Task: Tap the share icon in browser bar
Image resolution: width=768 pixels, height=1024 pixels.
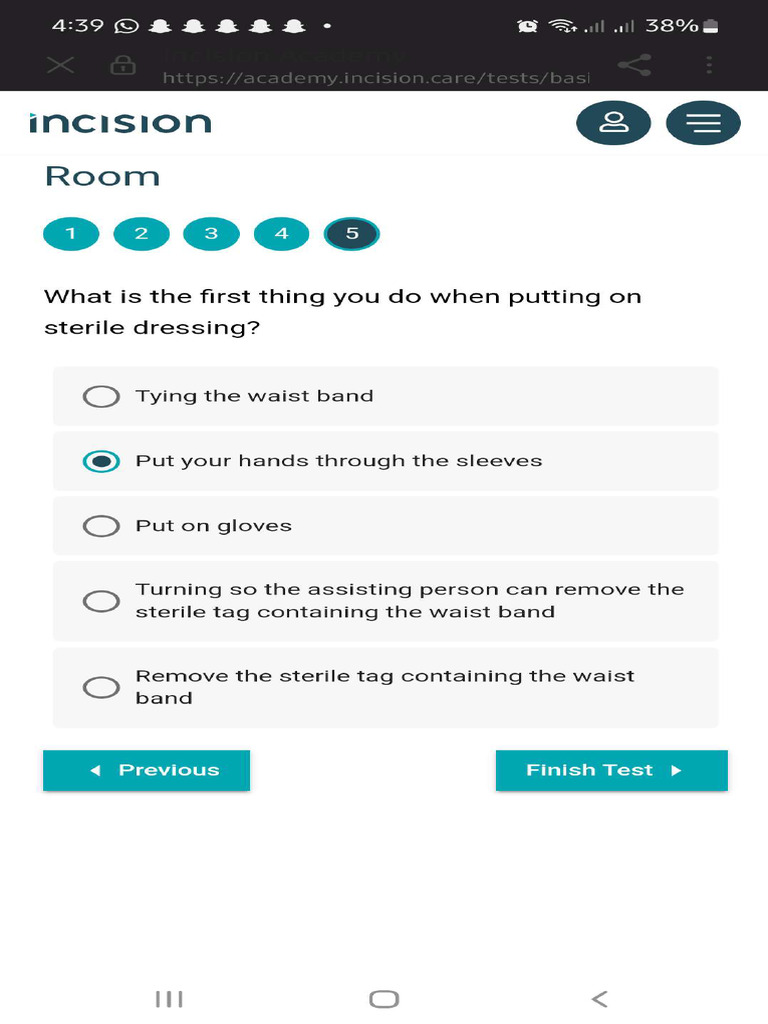Action: (634, 65)
